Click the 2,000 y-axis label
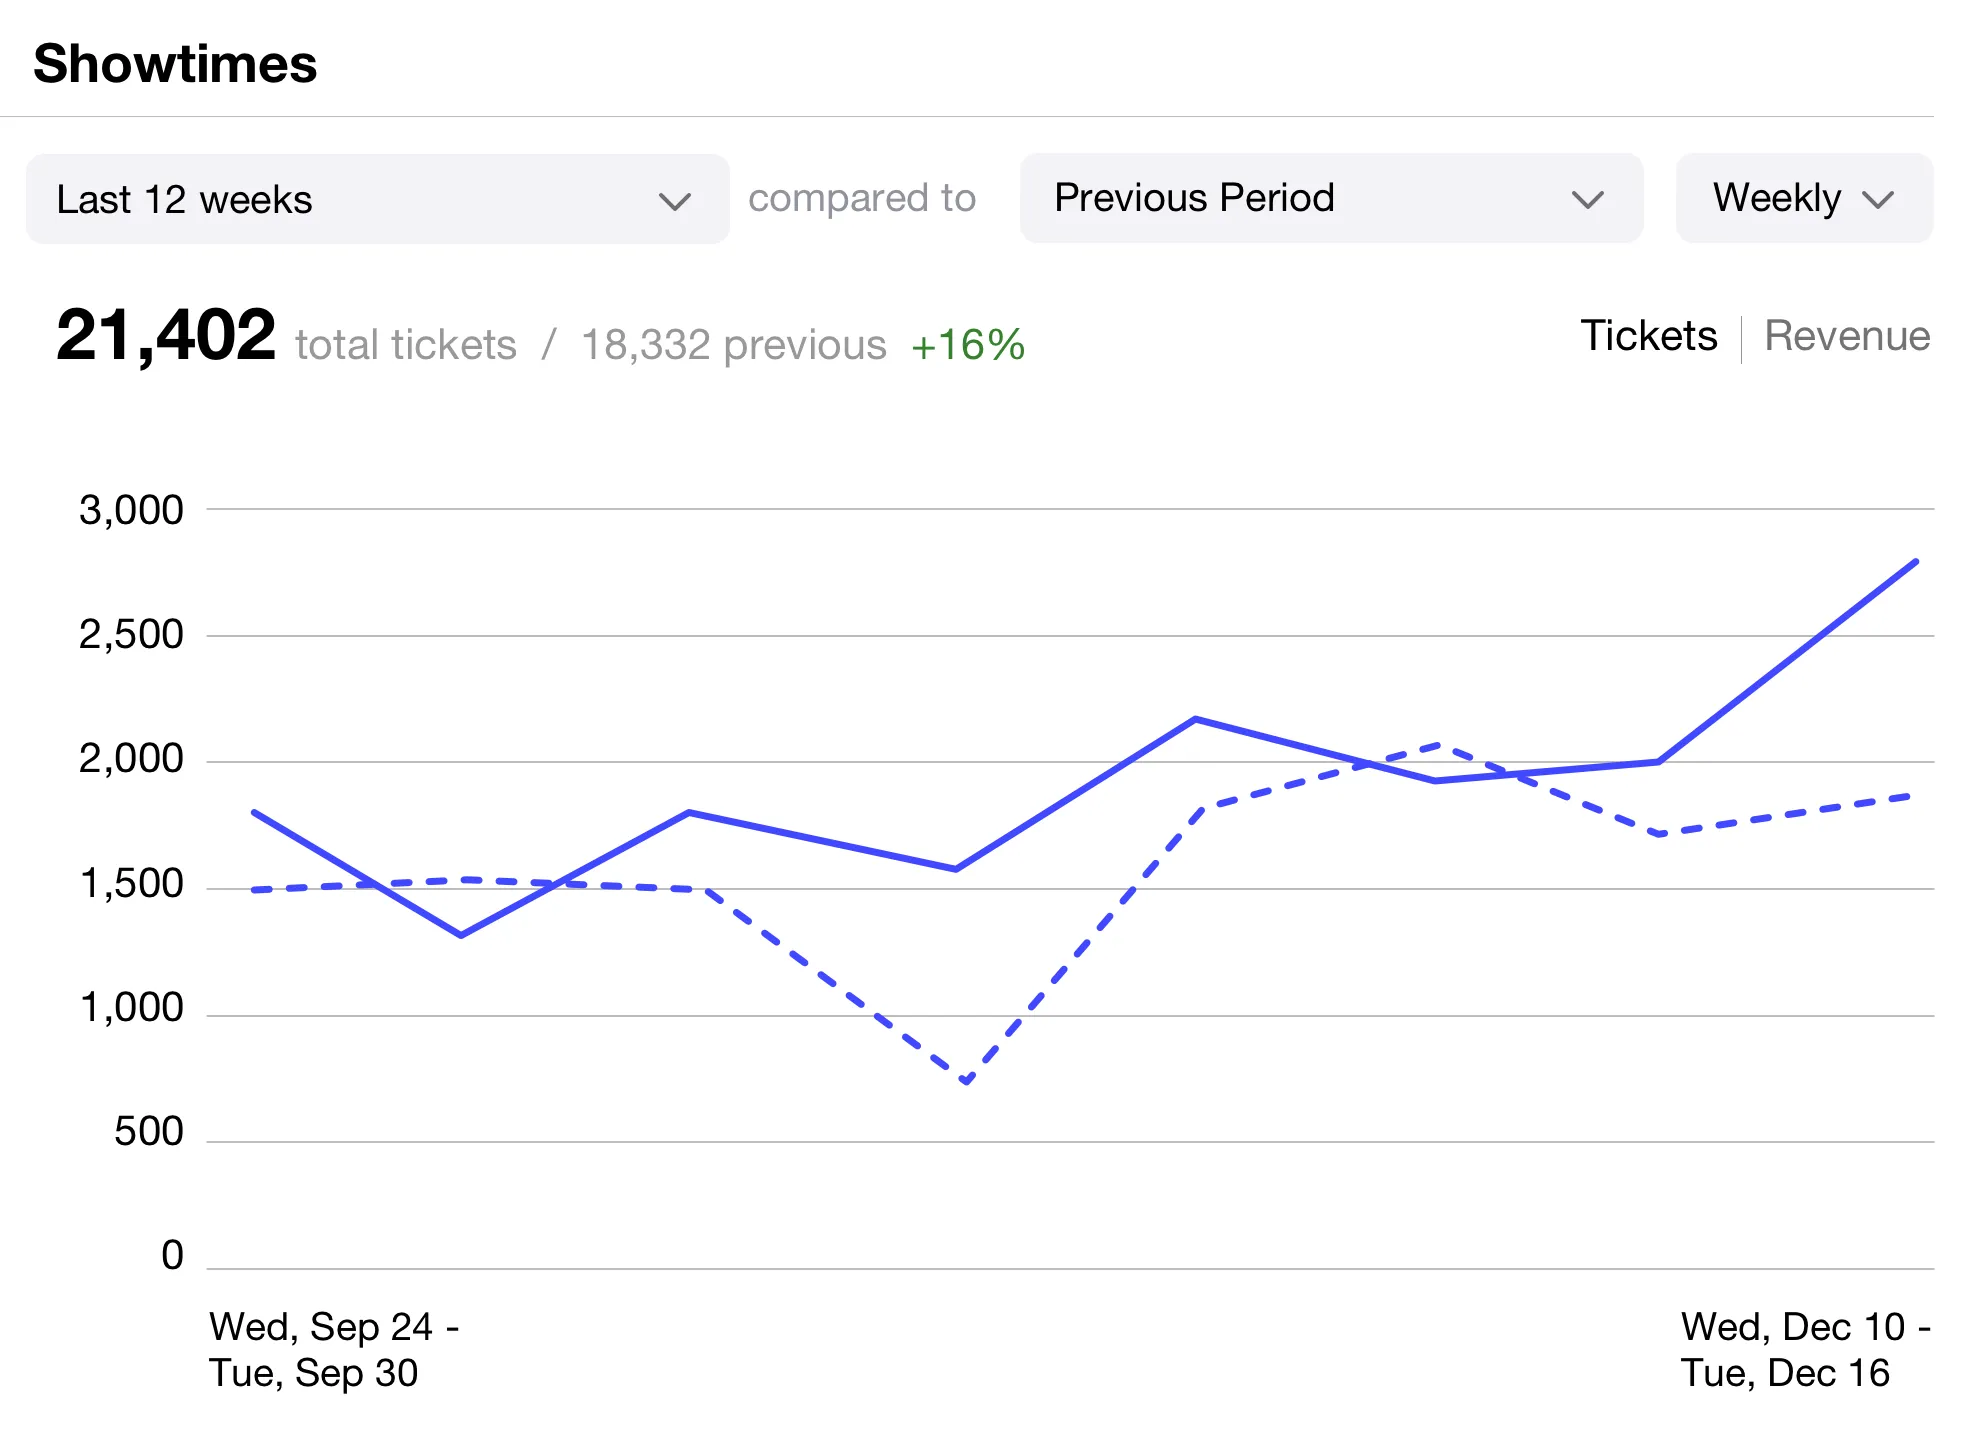The width and height of the screenshot is (1980, 1438). coord(131,759)
